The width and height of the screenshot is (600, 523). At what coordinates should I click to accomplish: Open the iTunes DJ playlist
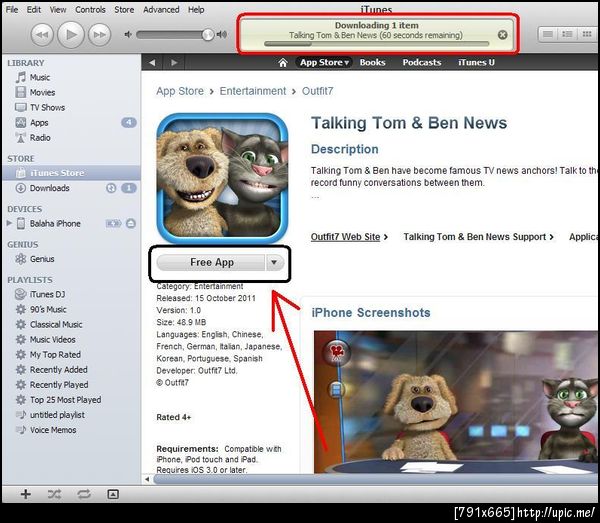pyautogui.click(x=71, y=294)
